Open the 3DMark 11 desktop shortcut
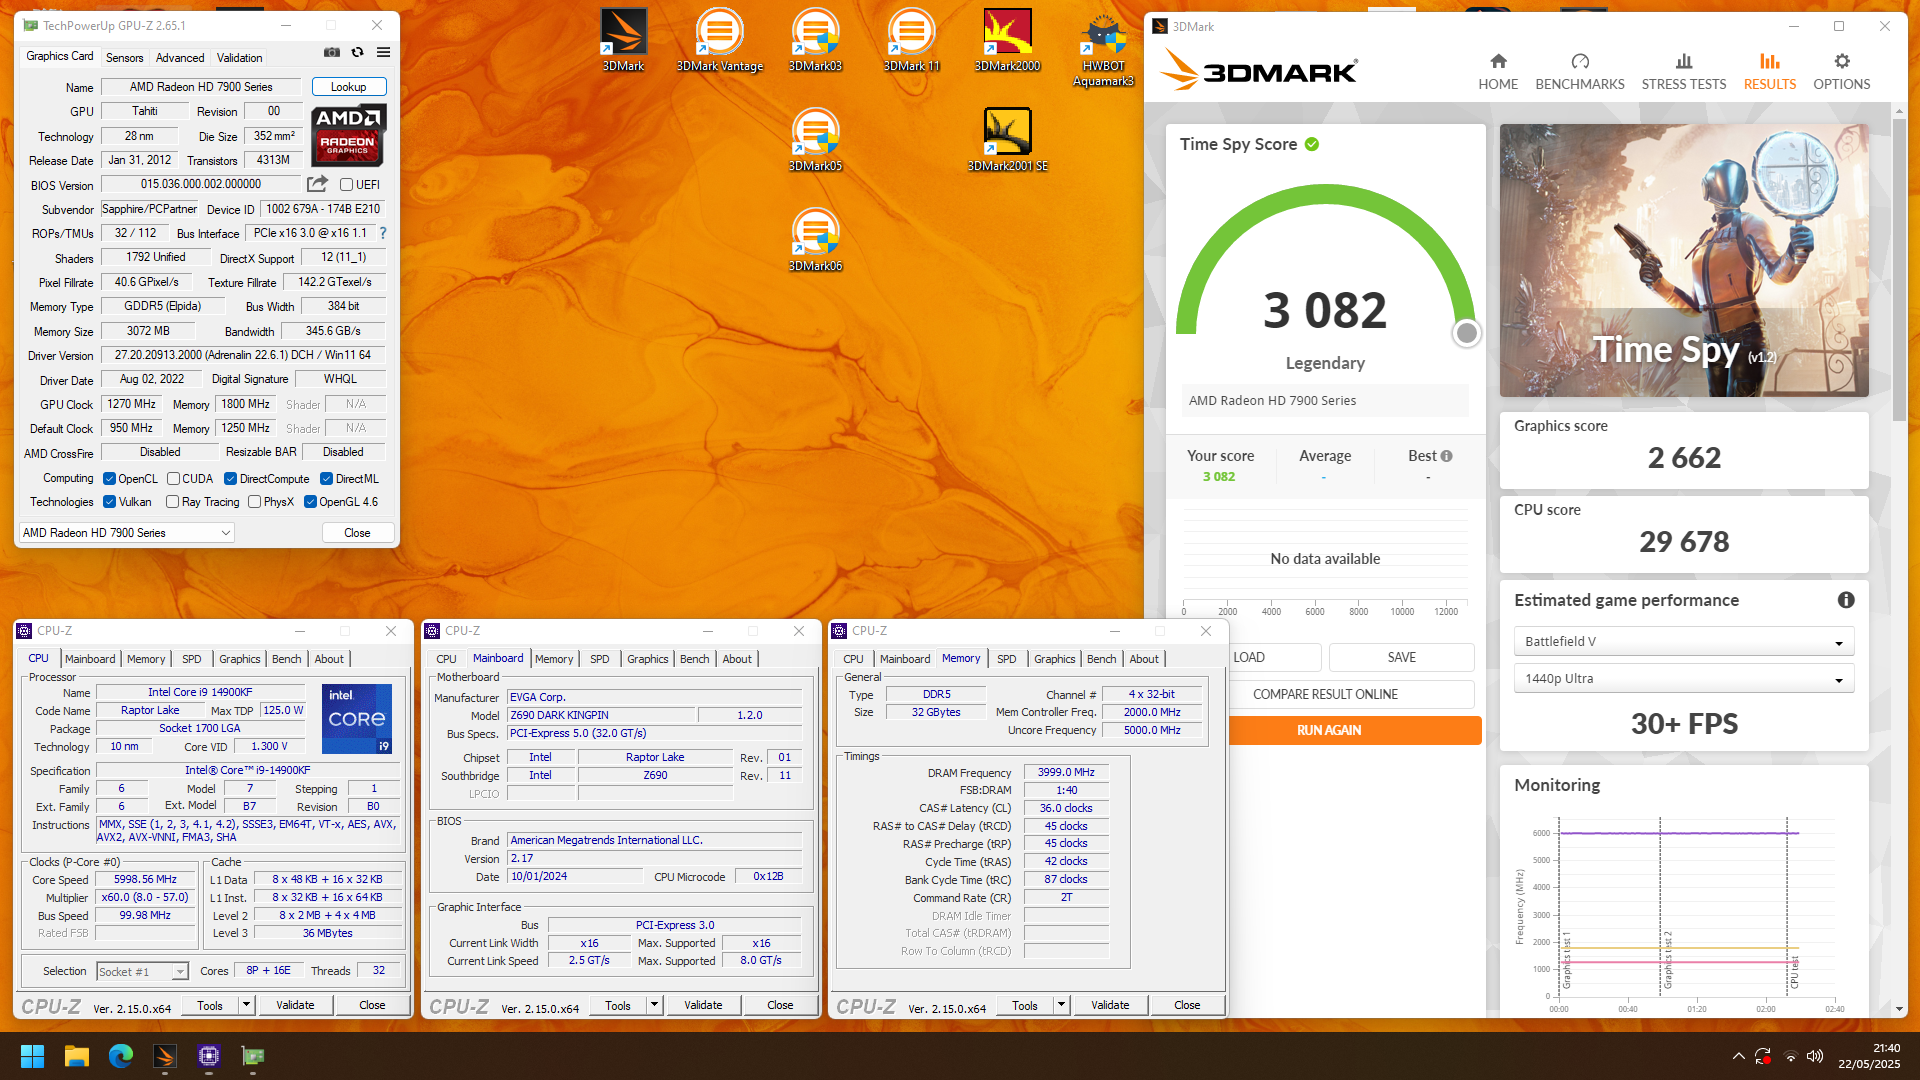 [911, 40]
